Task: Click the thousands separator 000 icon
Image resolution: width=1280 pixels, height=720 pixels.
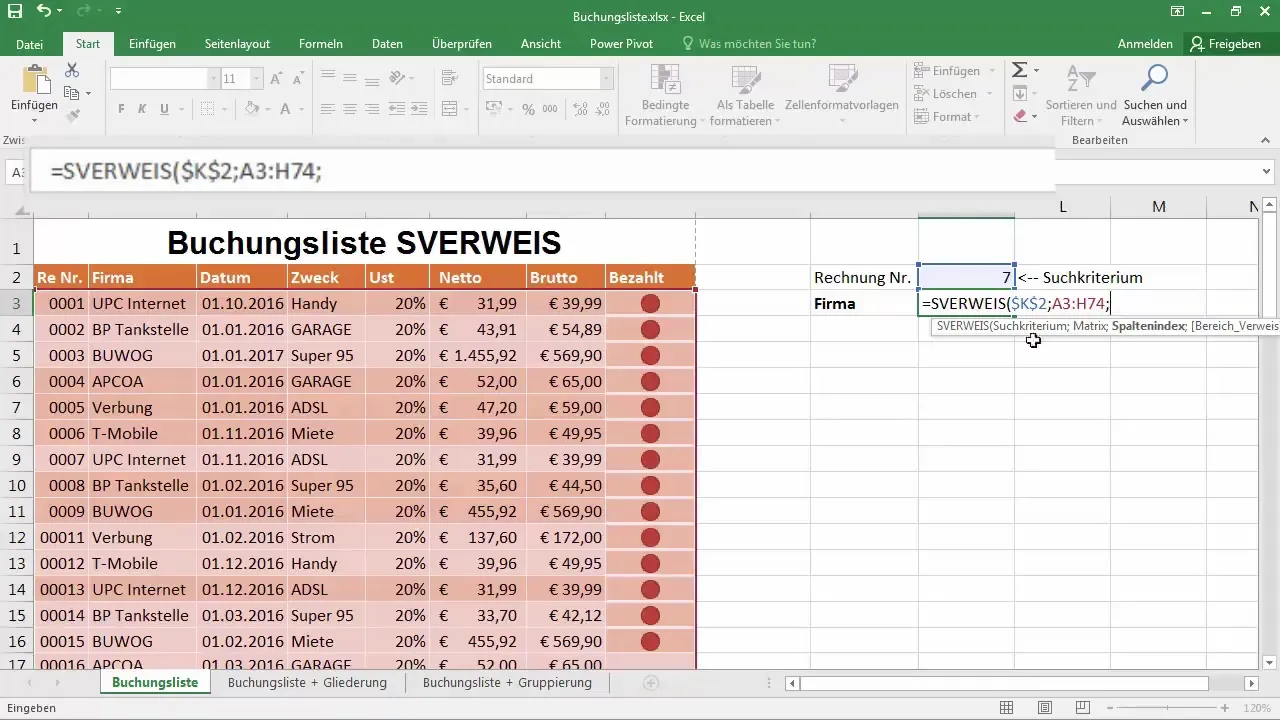Action: click(551, 109)
